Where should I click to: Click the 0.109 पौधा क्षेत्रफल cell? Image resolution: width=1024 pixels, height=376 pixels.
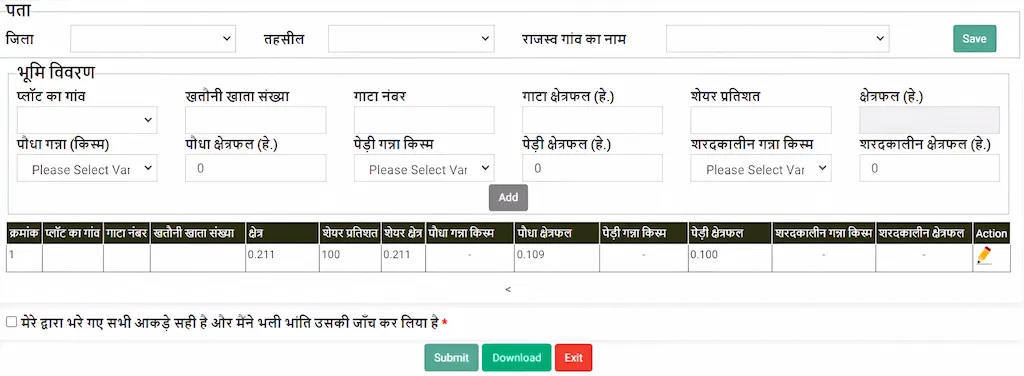(x=556, y=258)
